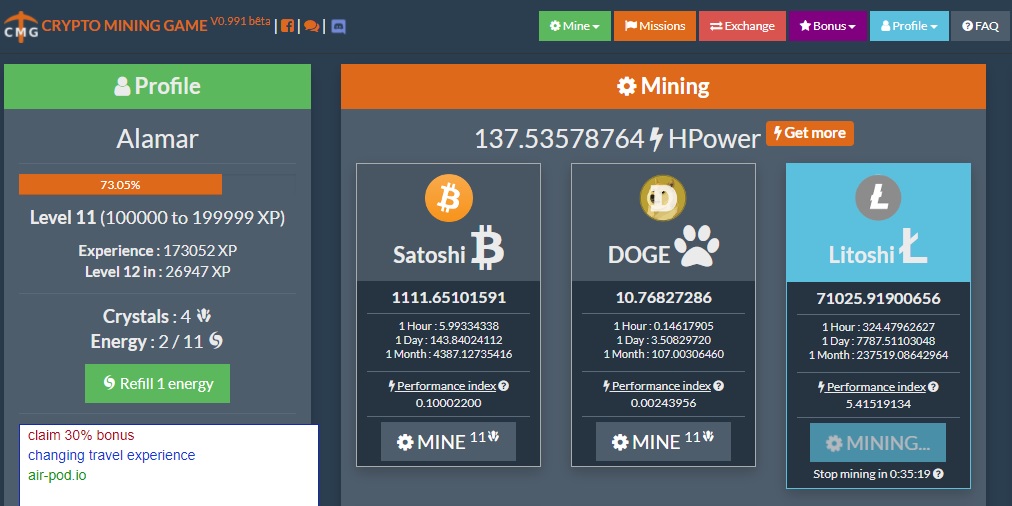The width and height of the screenshot is (1012, 506).
Task: Open the chat bubbles icon
Action: click(x=312, y=26)
